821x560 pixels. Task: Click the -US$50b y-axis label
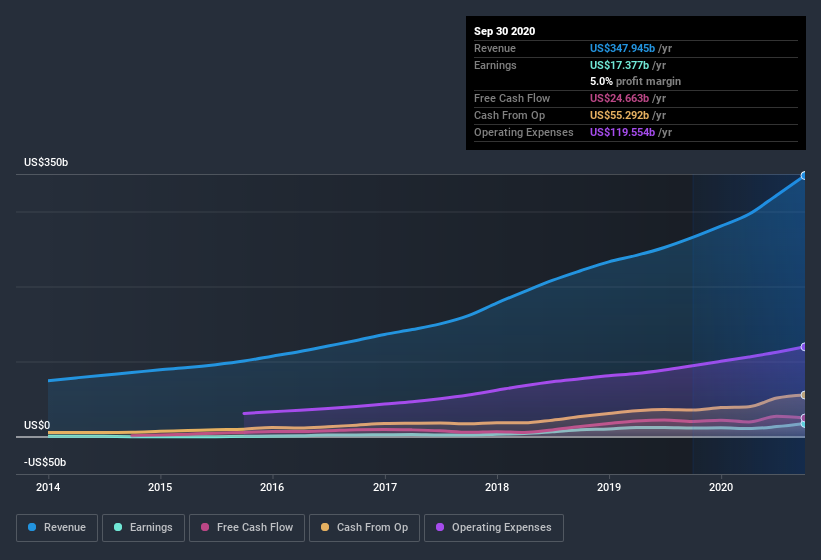click(45, 463)
